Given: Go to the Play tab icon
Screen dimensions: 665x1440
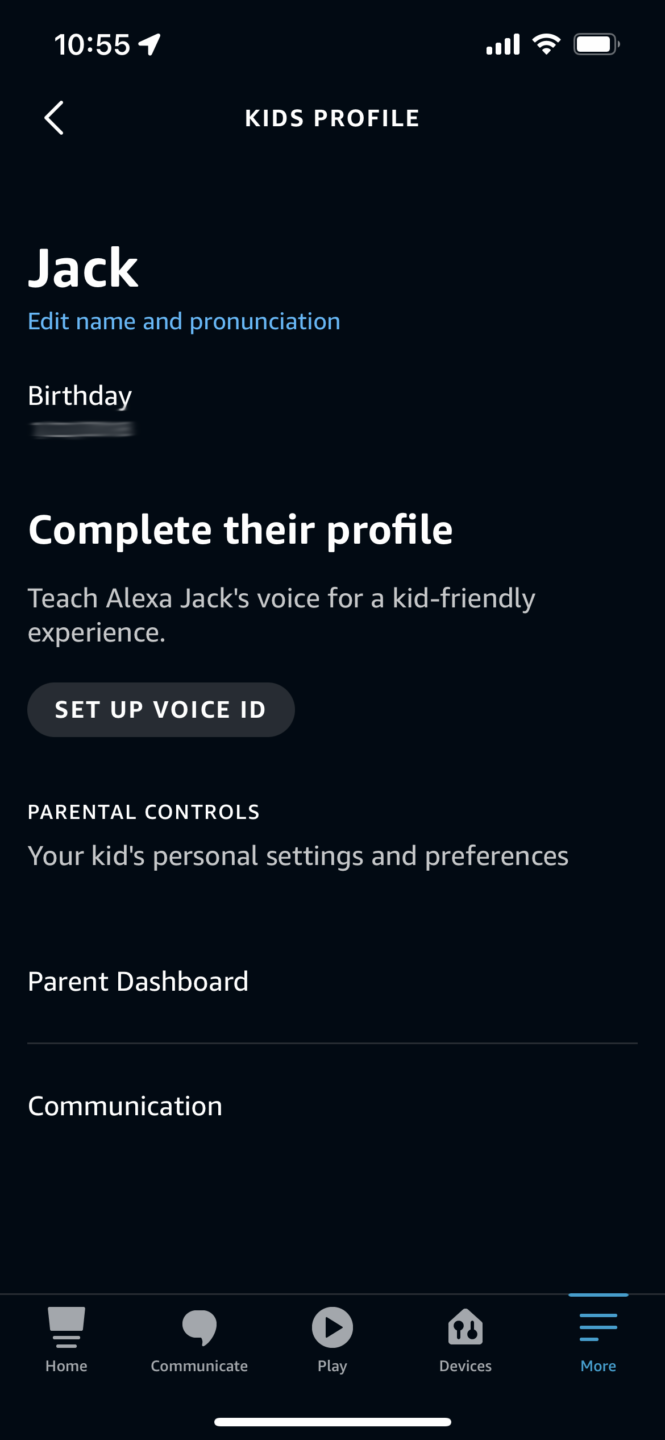Looking at the screenshot, I should (332, 1327).
